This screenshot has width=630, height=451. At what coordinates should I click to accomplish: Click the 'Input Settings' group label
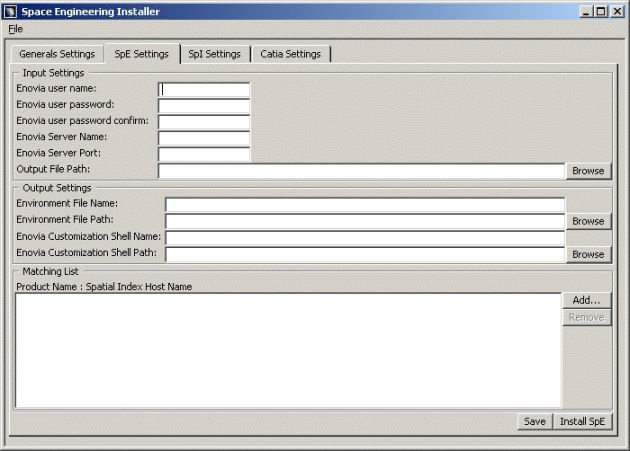point(53,73)
